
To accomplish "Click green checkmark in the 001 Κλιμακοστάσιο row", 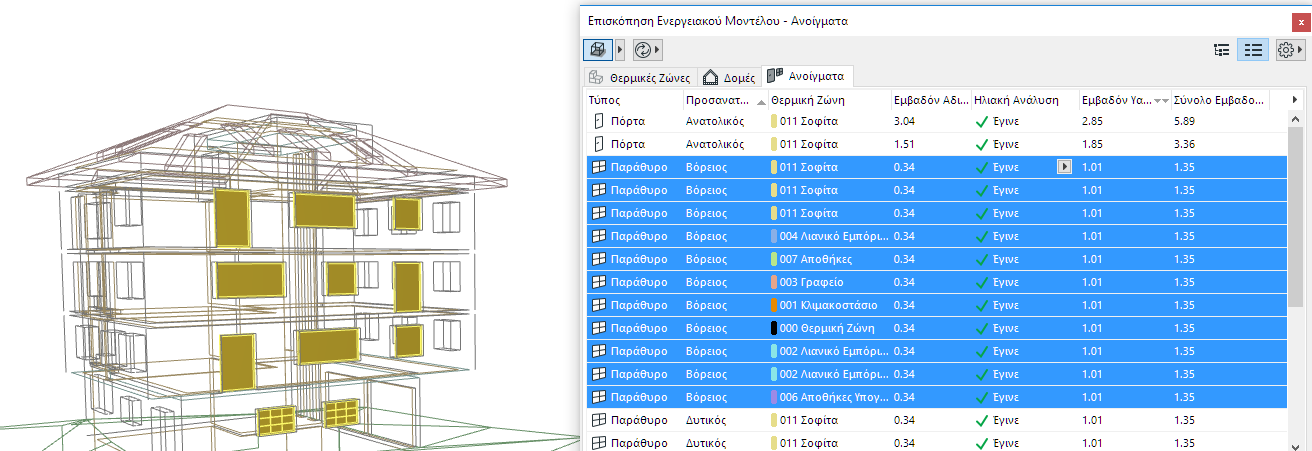I will pos(981,305).
